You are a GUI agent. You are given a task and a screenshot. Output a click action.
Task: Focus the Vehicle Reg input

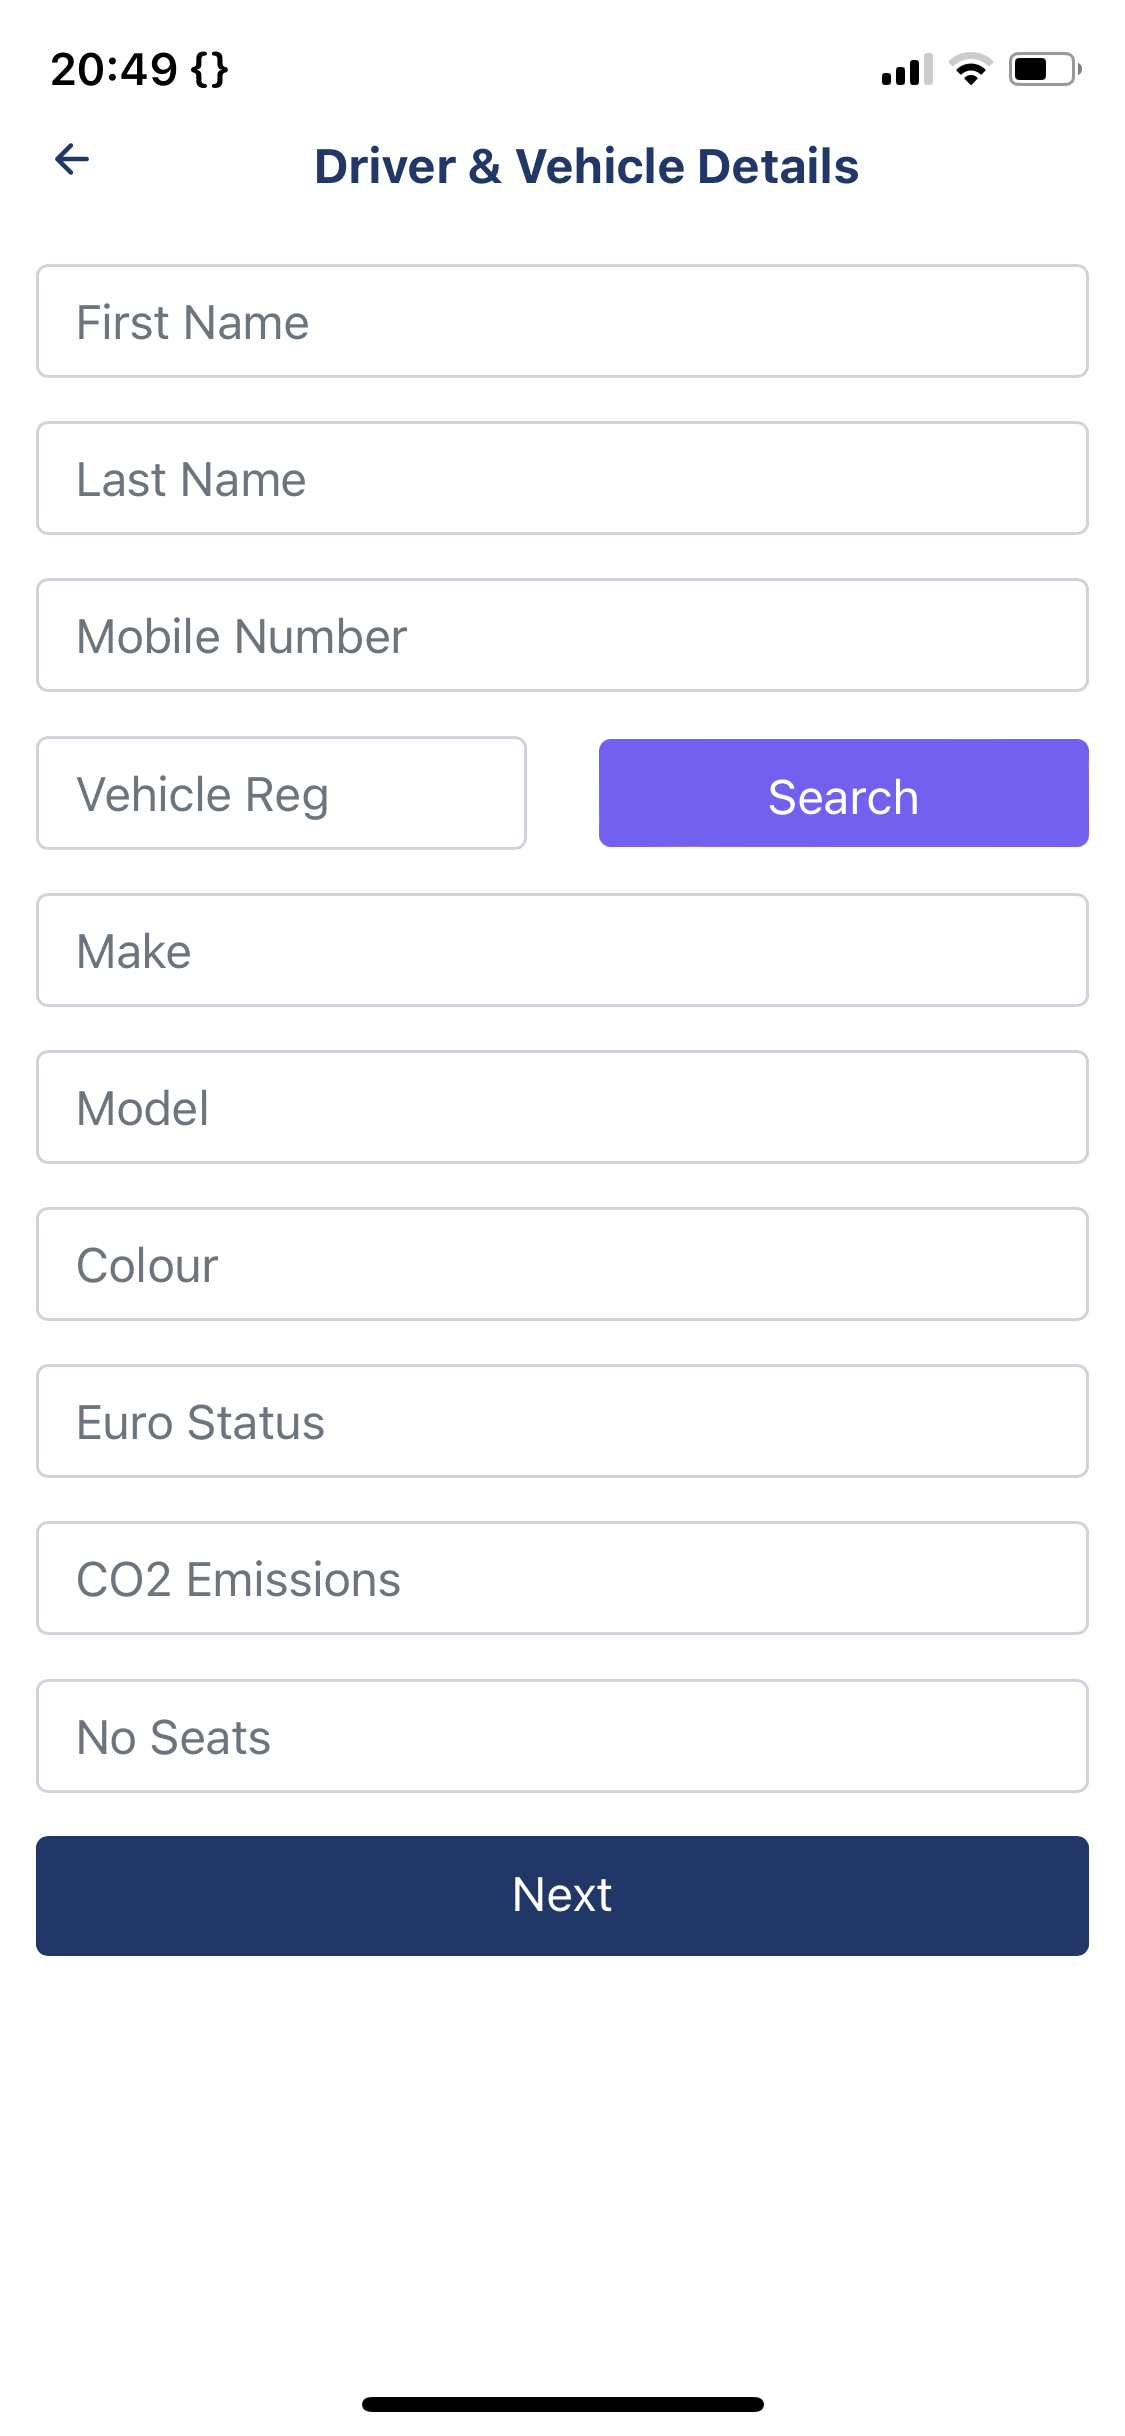(x=281, y=794)
